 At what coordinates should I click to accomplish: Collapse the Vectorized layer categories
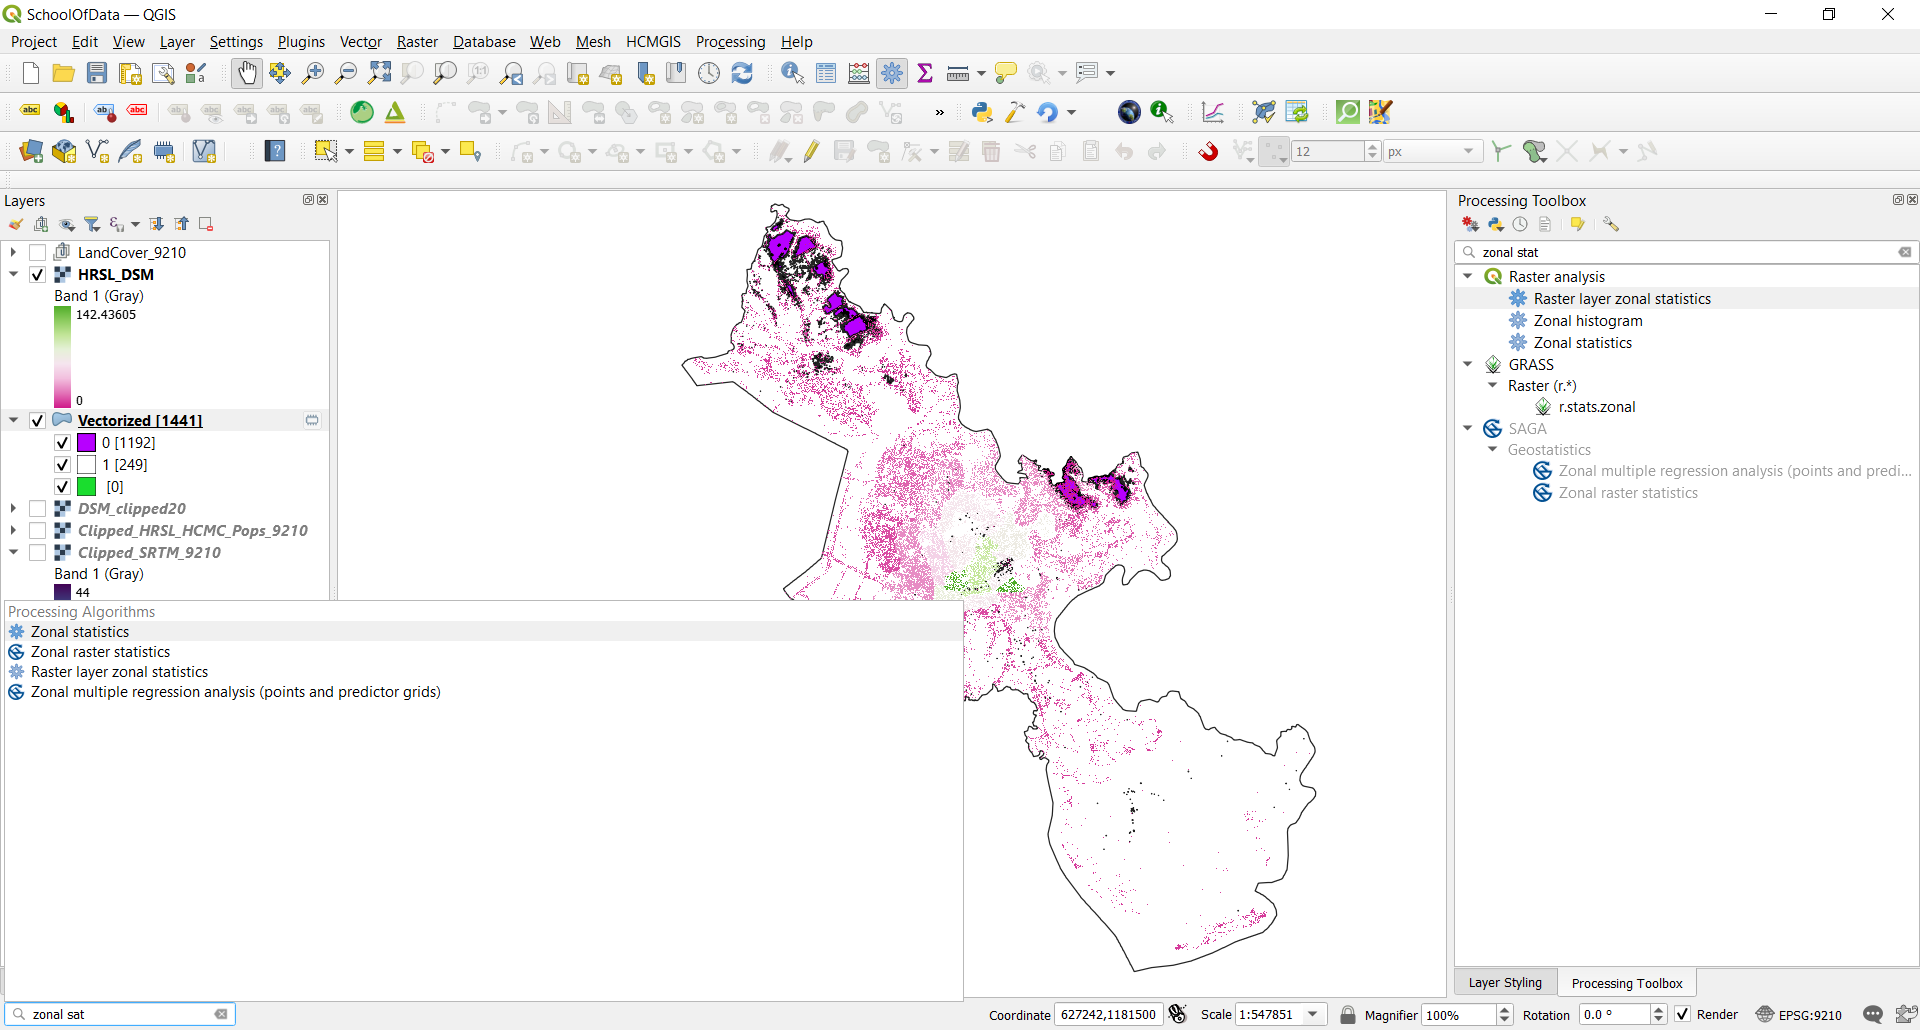click(x=14, y=420)
